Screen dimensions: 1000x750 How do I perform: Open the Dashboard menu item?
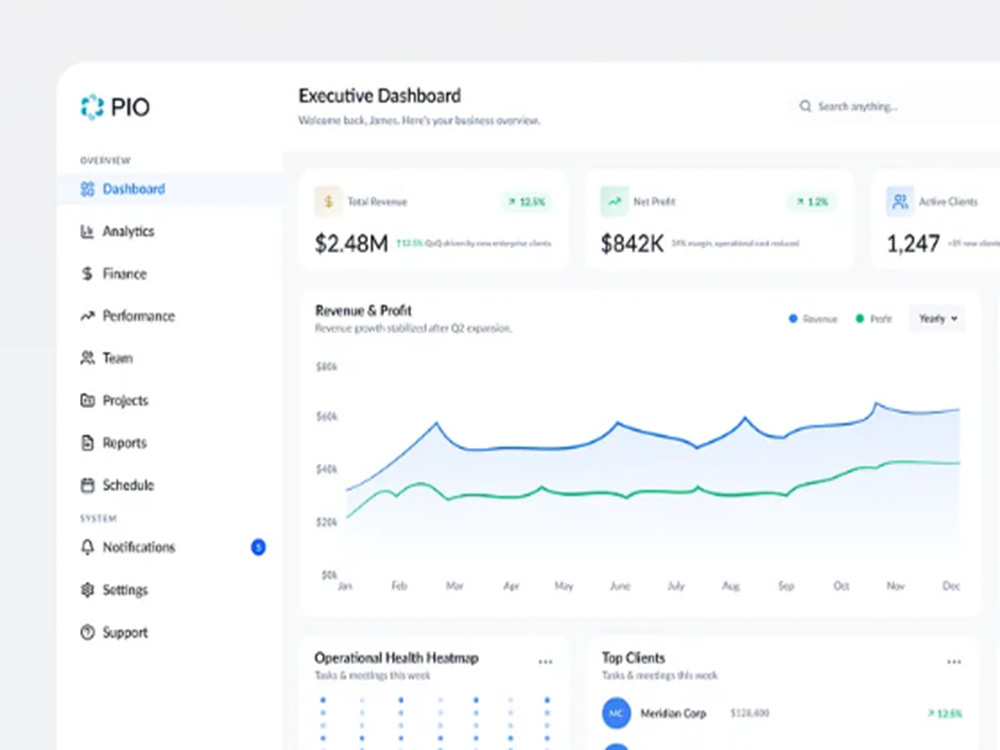[170, 189]
